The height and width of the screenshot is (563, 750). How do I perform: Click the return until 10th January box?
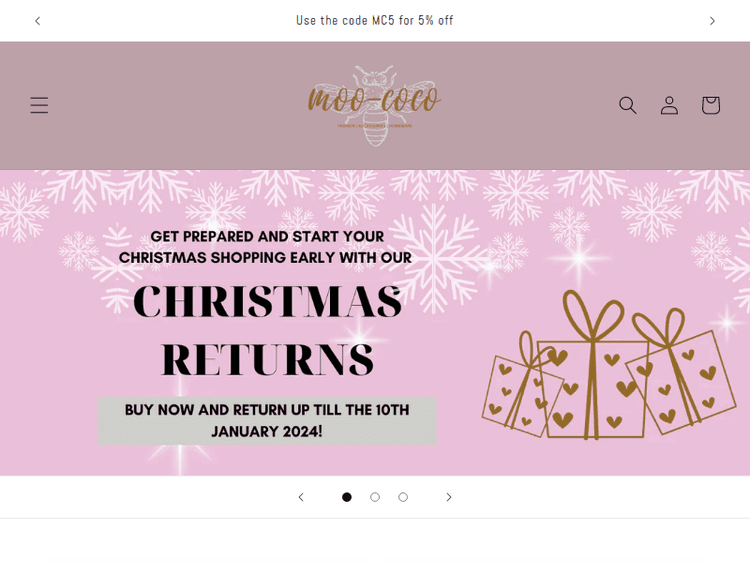point(267,420)
